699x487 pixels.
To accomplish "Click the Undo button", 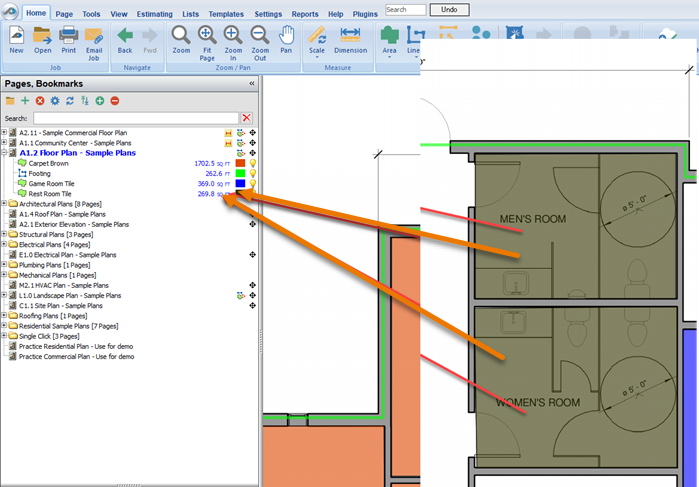I will point(449,9).
